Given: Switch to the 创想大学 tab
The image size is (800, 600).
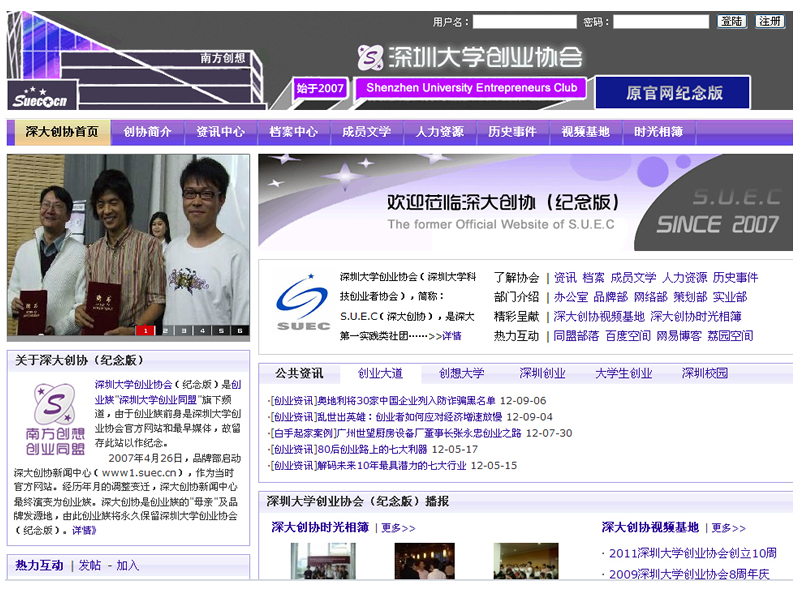Looking at the screenshot, I should point(462,373).
